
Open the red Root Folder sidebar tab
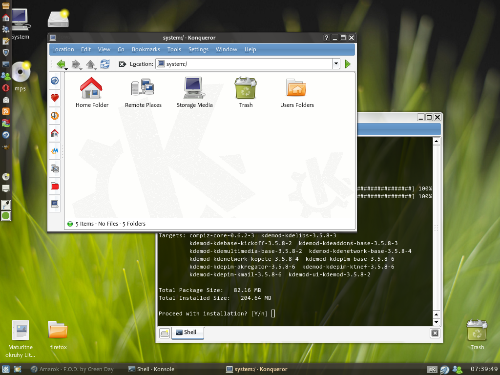point(55,186)
